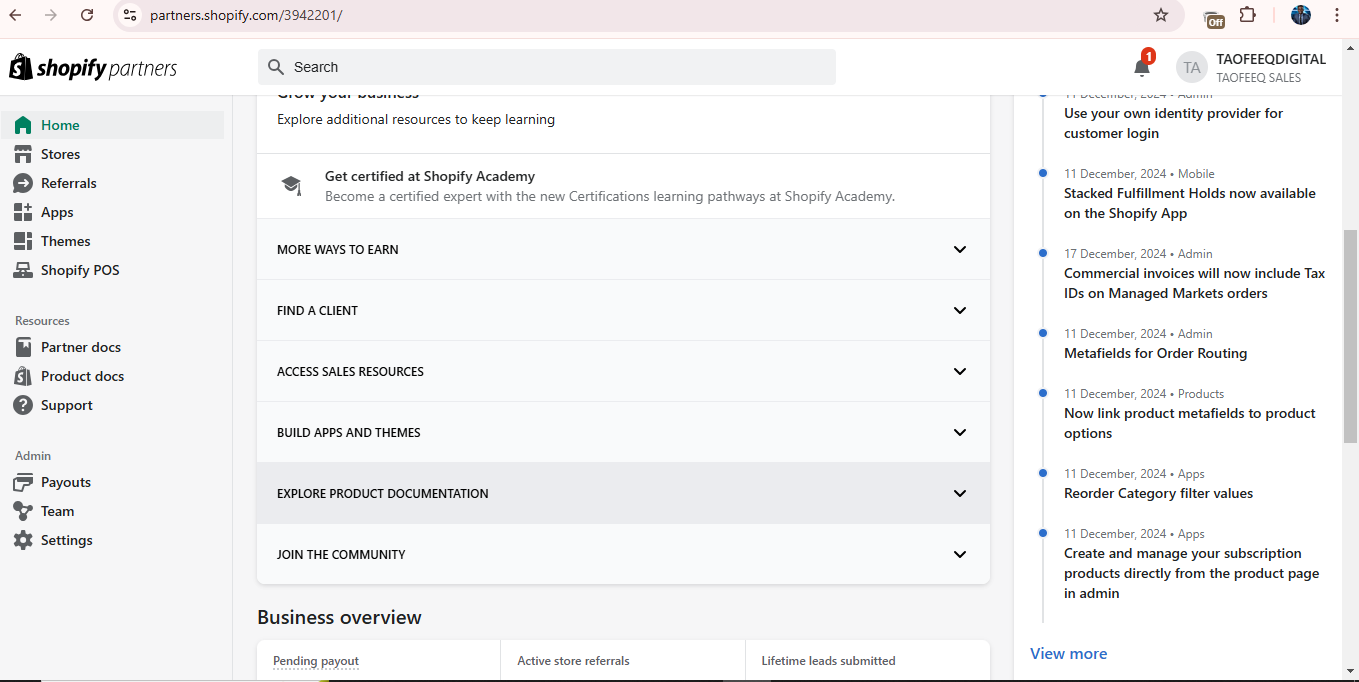
Task: Click the Support question mark icon
Action: point(23,405)
